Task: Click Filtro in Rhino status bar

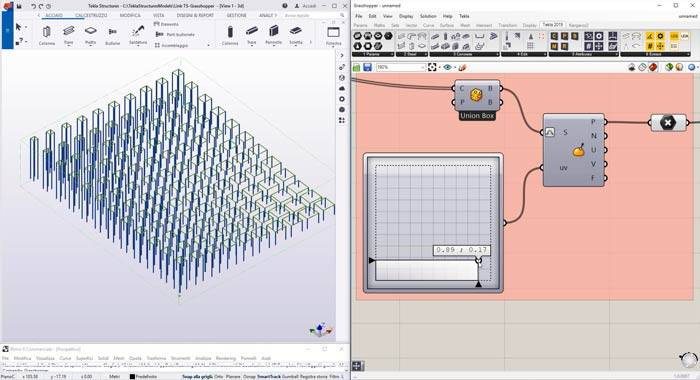Action: tap(334, 376)
